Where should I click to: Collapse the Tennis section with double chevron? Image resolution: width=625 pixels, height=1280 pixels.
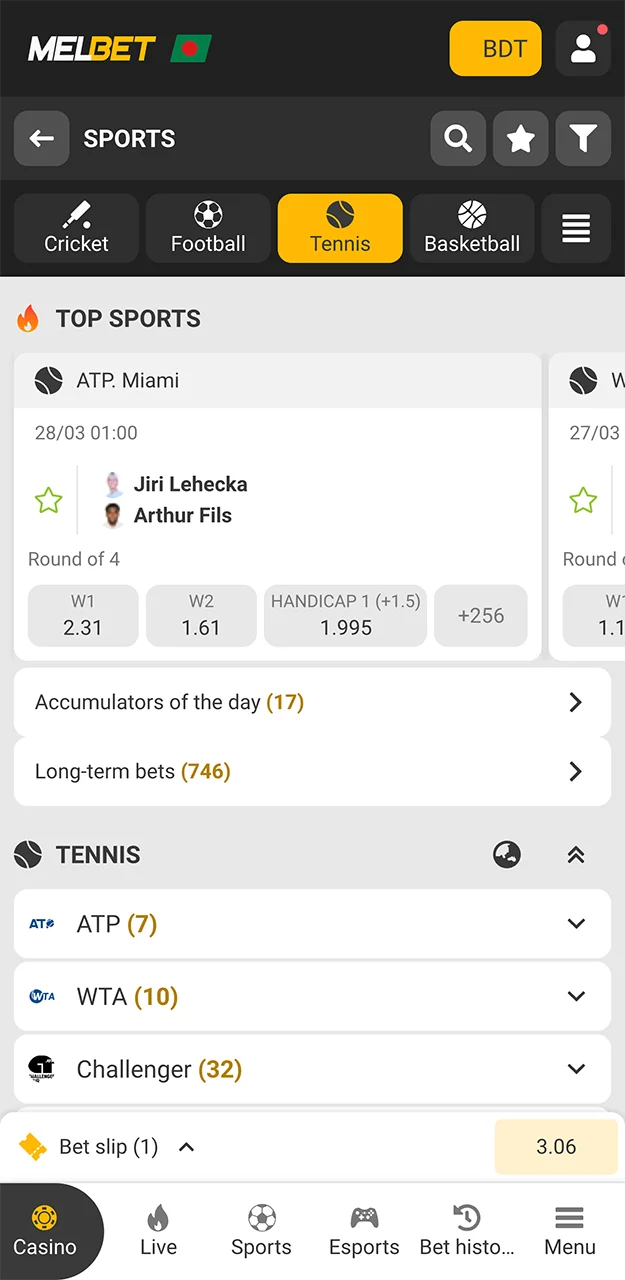pos(576,855)
